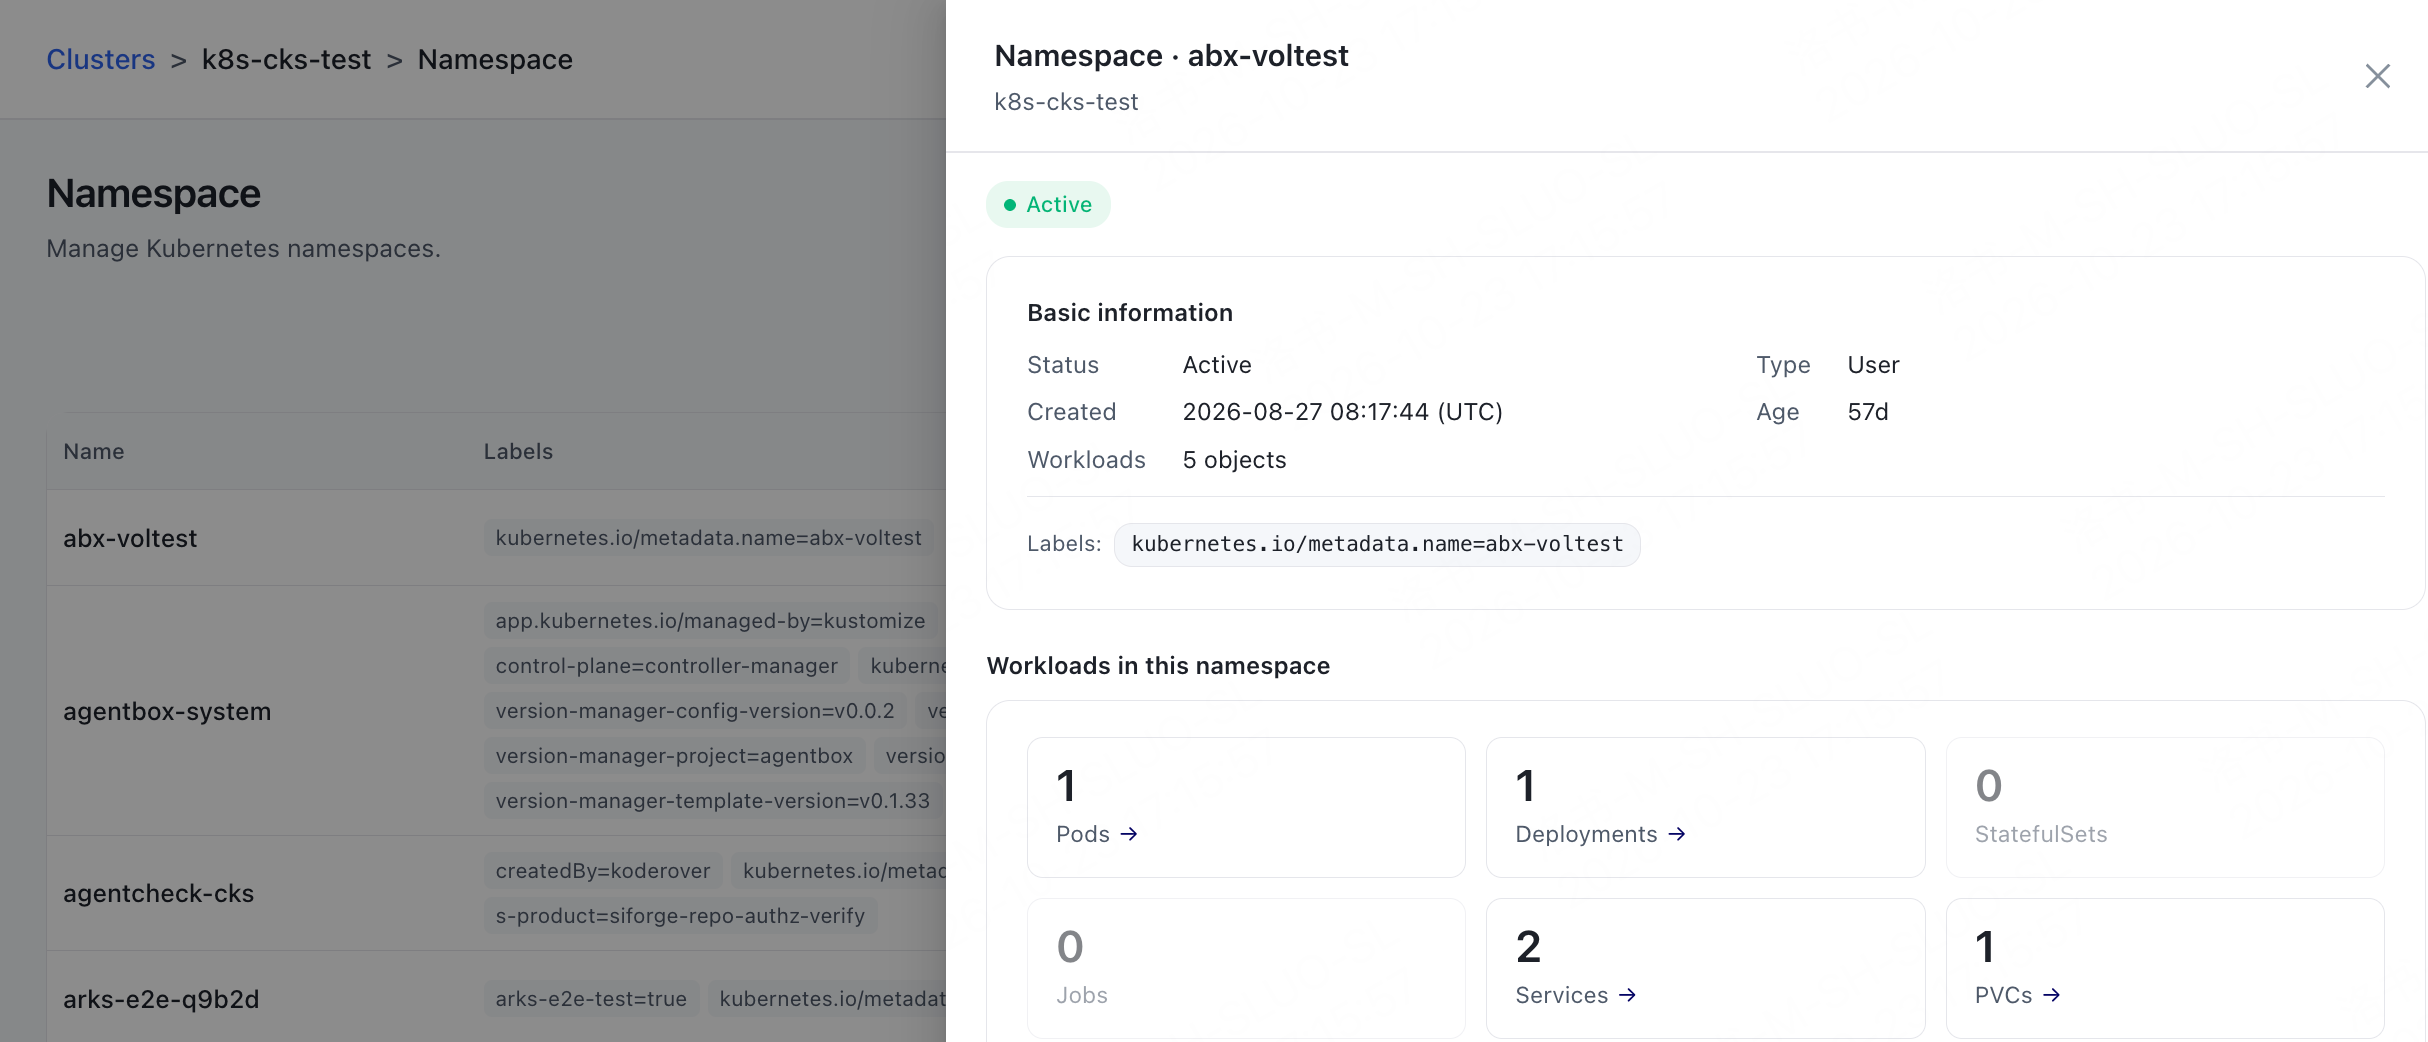Click the Name column header
Viewport: 2428px width, 1042px height.
coord(94,451)
